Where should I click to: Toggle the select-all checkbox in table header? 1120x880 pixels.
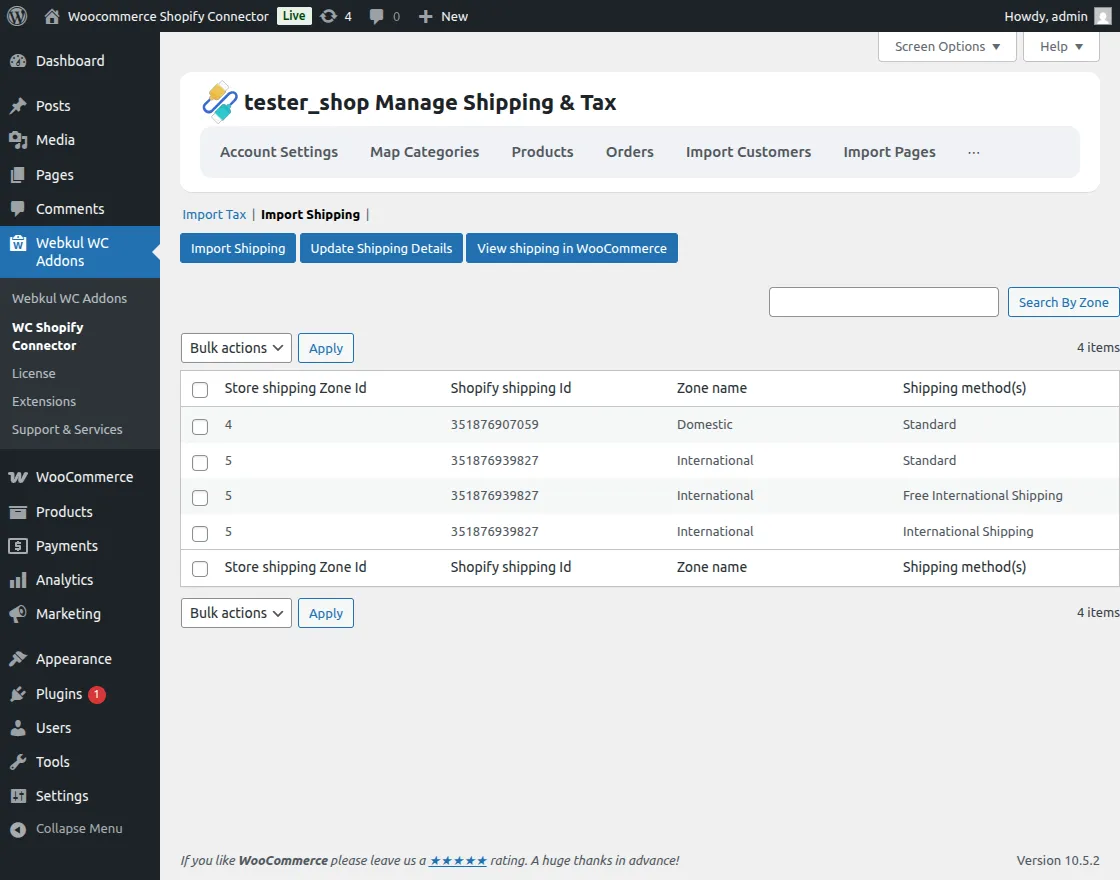[x=200, y=389]
